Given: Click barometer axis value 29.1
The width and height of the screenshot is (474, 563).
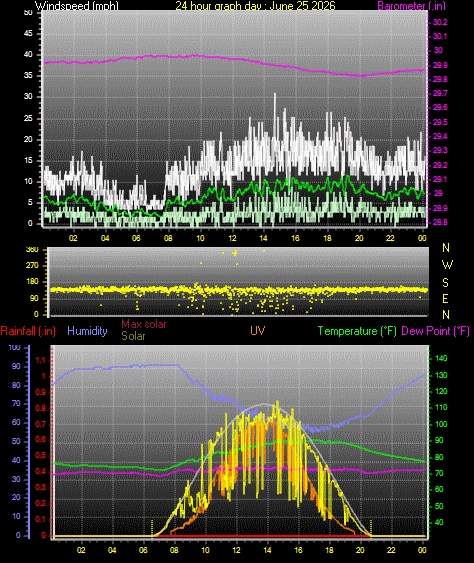Looking at the screenshot, I should pos(440,179).
